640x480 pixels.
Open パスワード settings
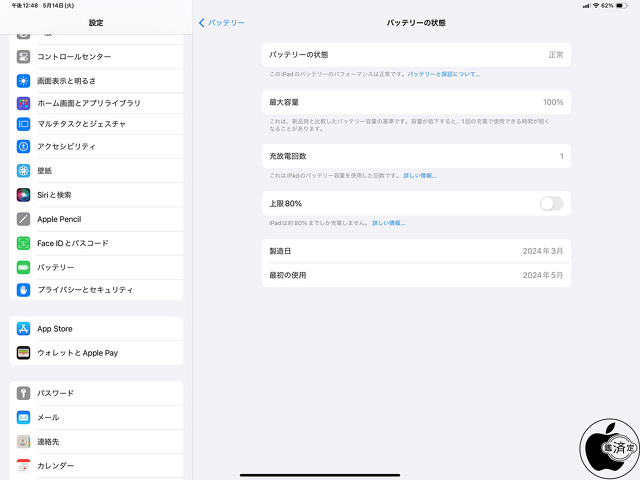click(96, 393)
